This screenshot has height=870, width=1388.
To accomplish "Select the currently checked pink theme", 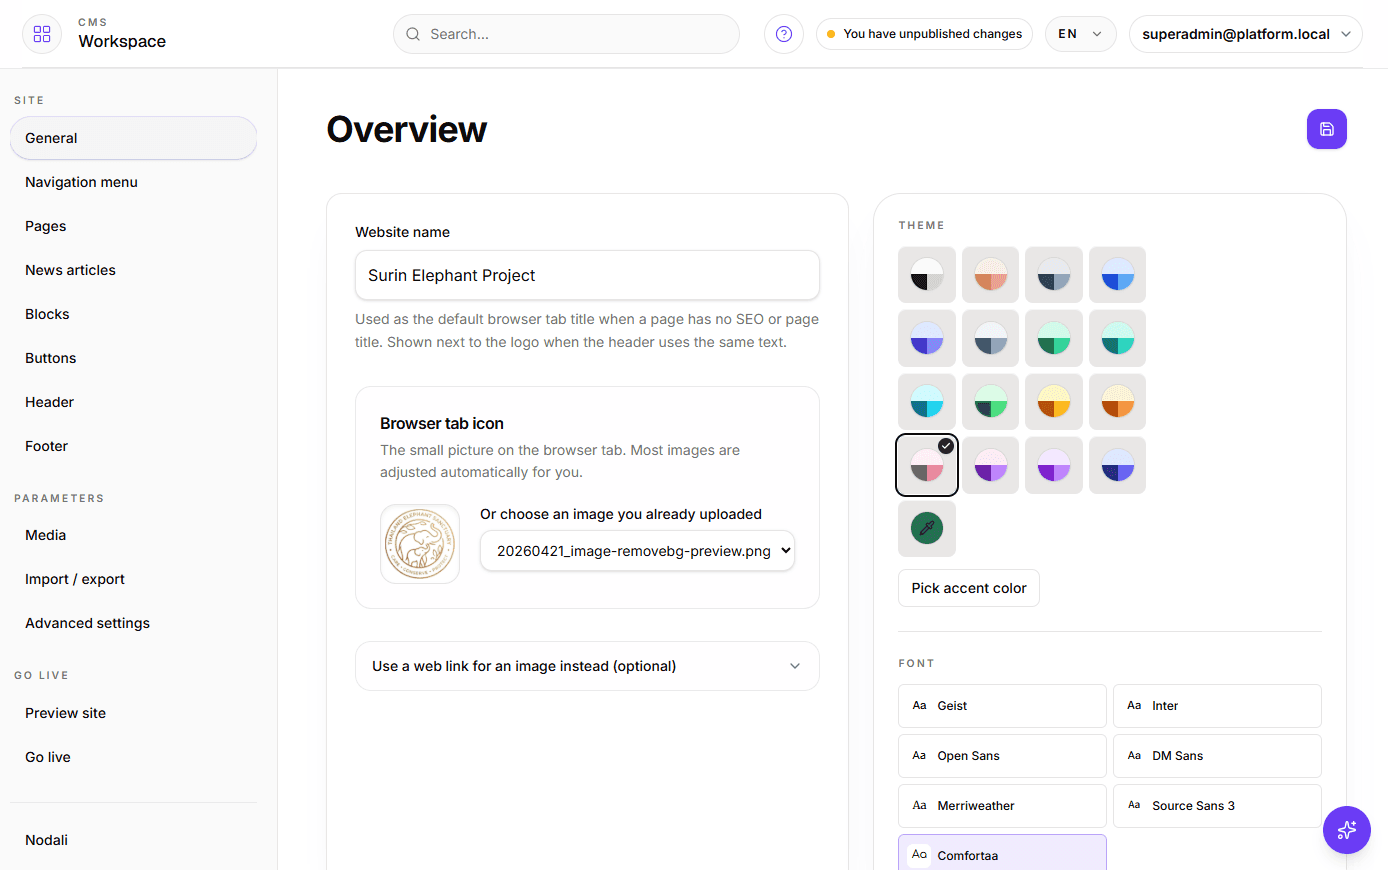I will coord(926,465).
